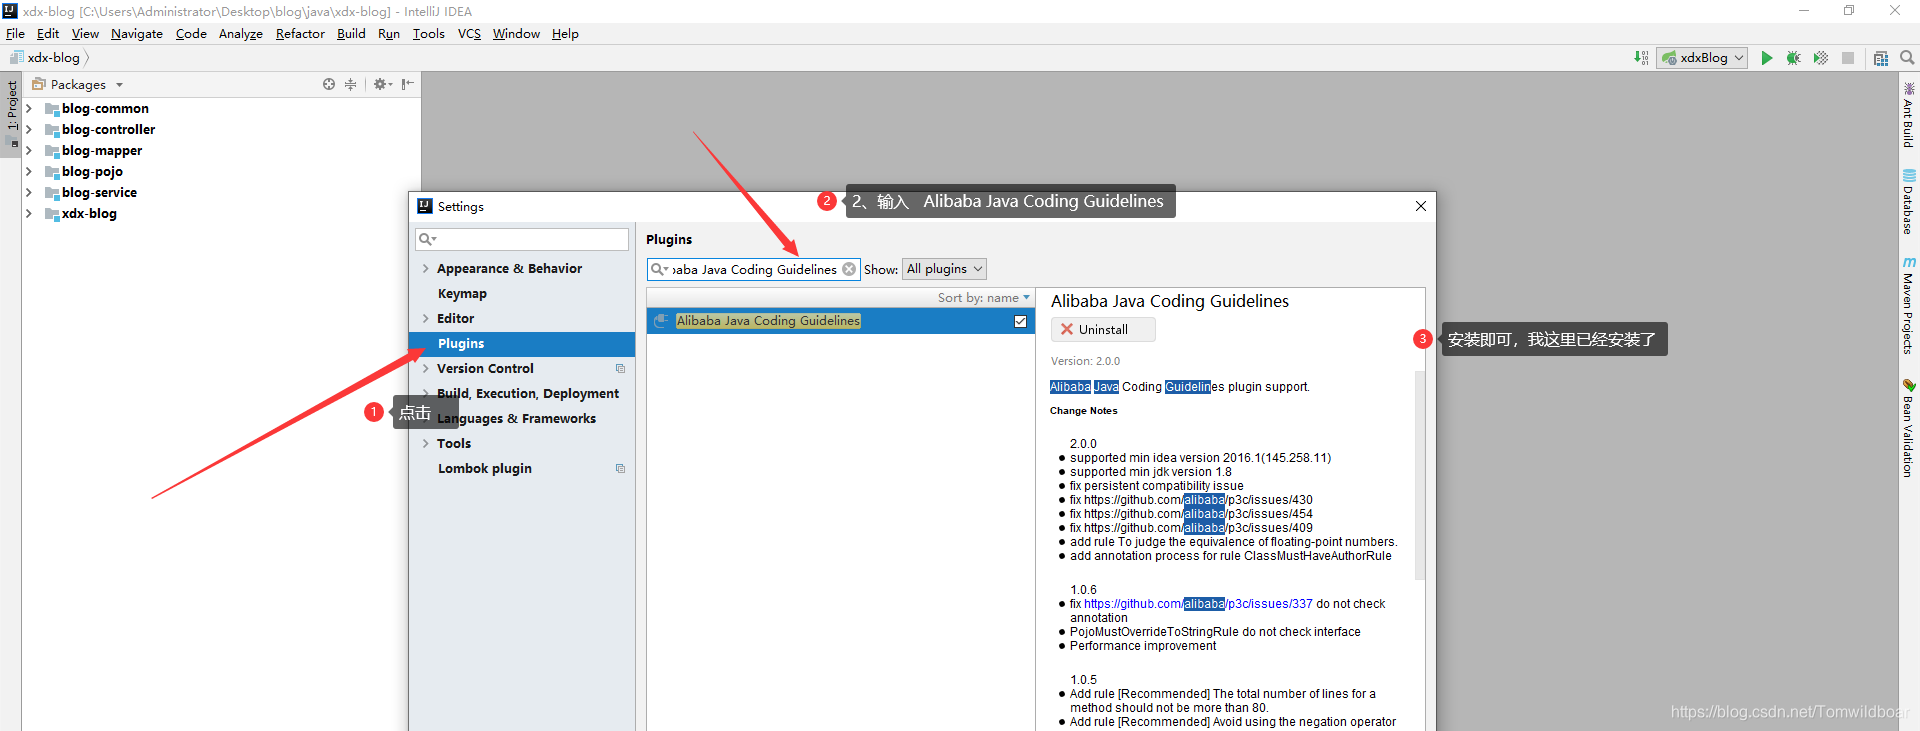The width and height of the screenshot is (1920, 731).
Task: Select Plugins in settings list
Action: point(522,344)
